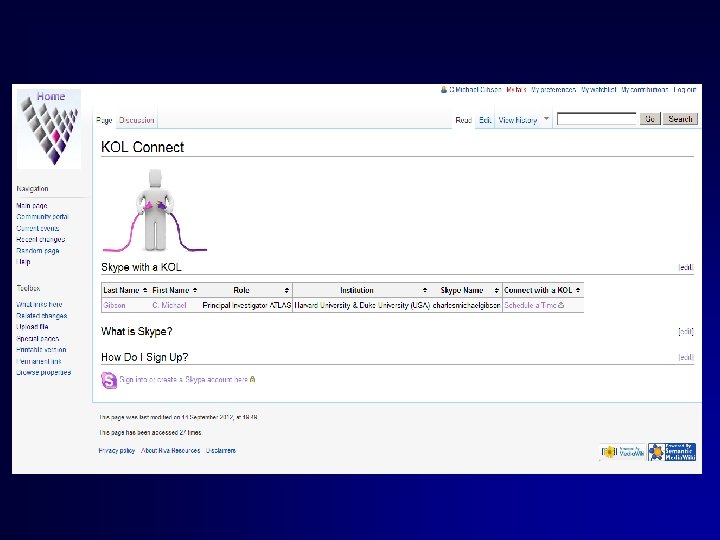Sort table by Role arrows
720x540 pixels.
[x=287, y=290]
